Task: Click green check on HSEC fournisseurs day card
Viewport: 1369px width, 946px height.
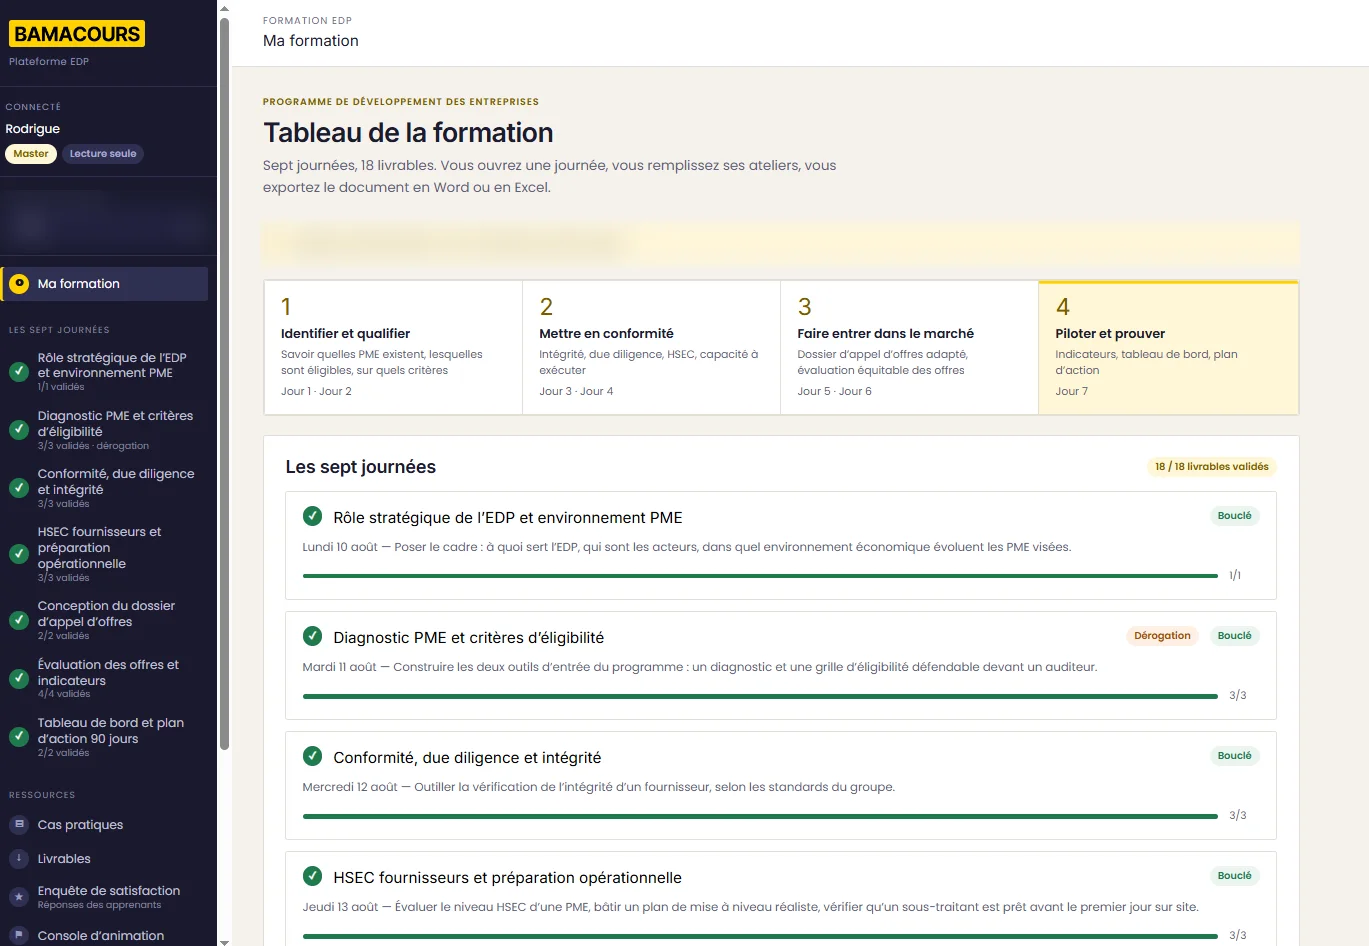Action: 312,877
